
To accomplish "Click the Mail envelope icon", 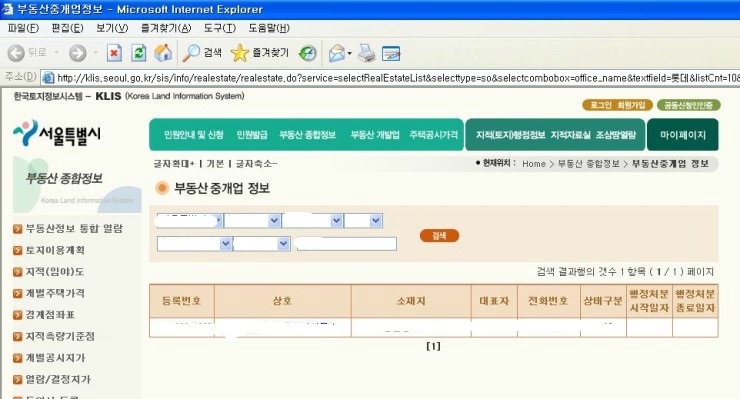I will (x=337, y=53).
